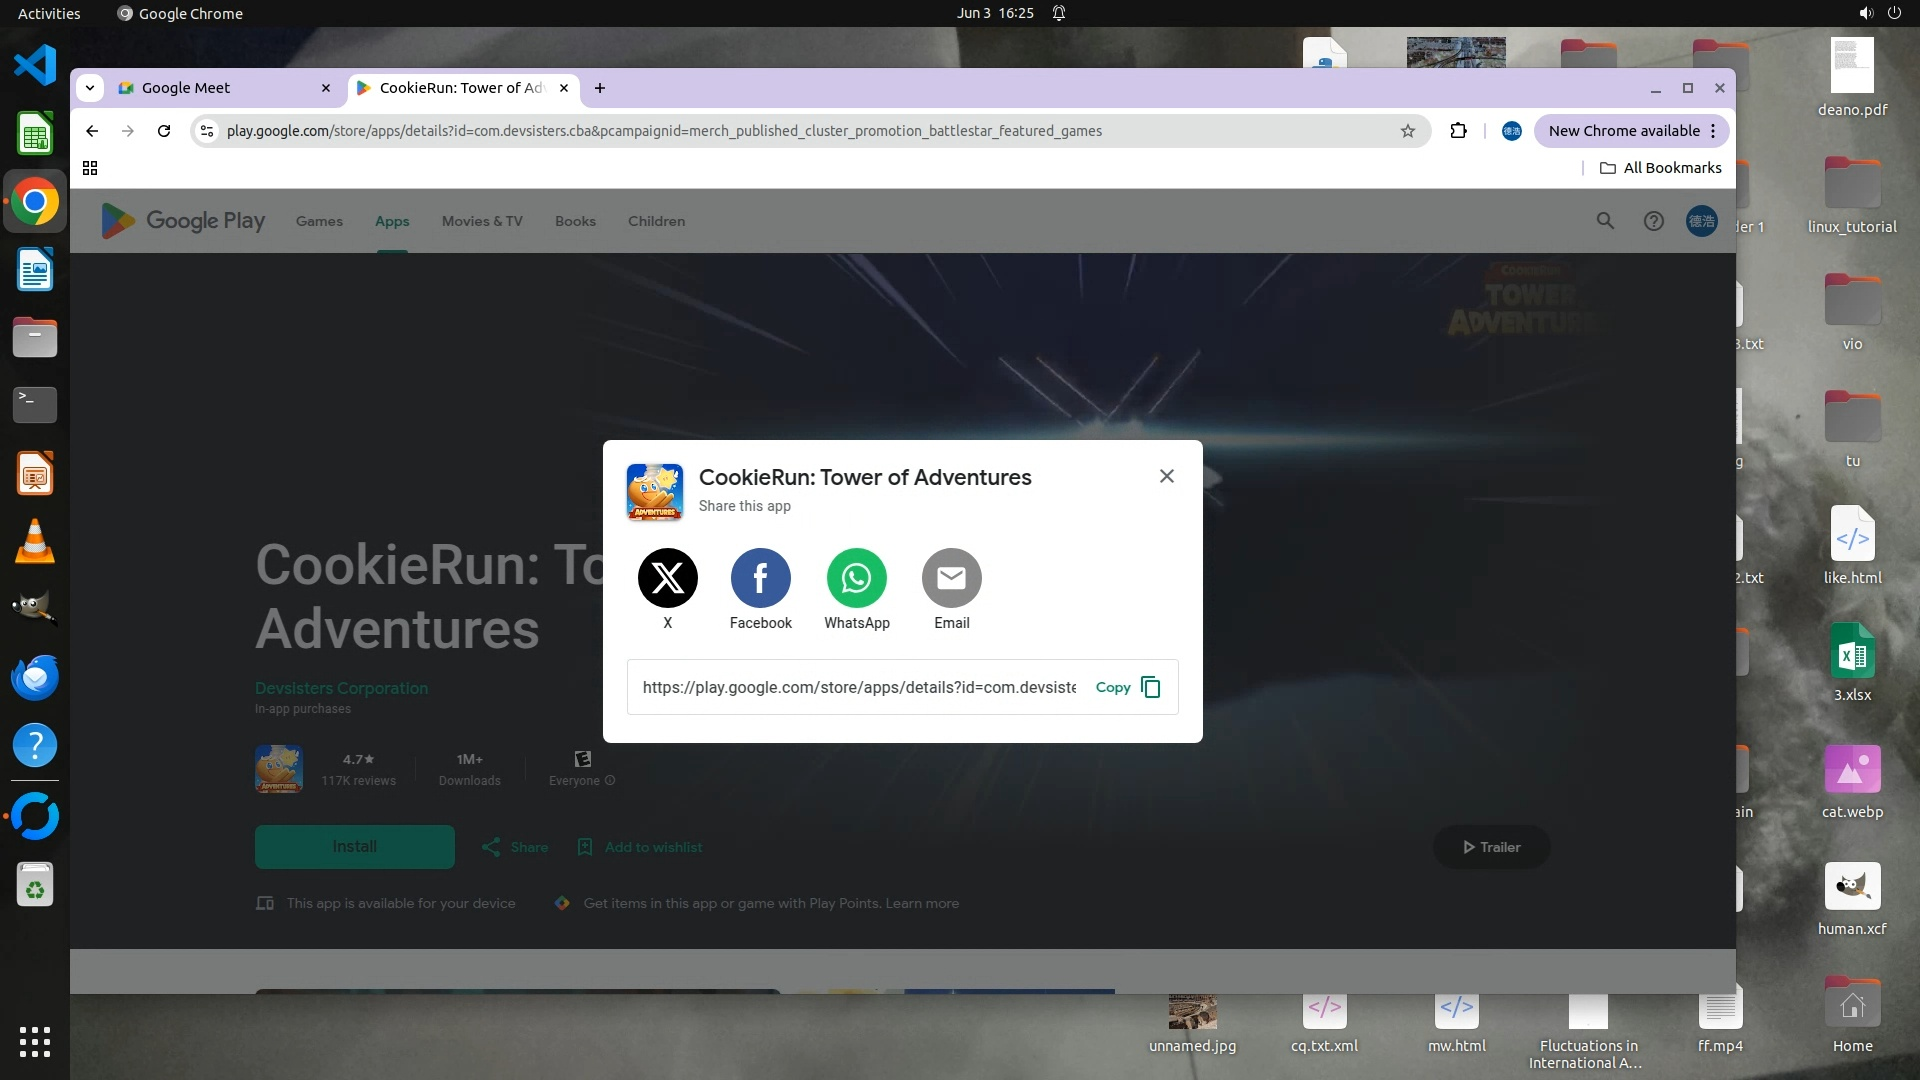1920x1080 pixels.
Task: Share through WhatsApp icon
Action: pos(856,578)
